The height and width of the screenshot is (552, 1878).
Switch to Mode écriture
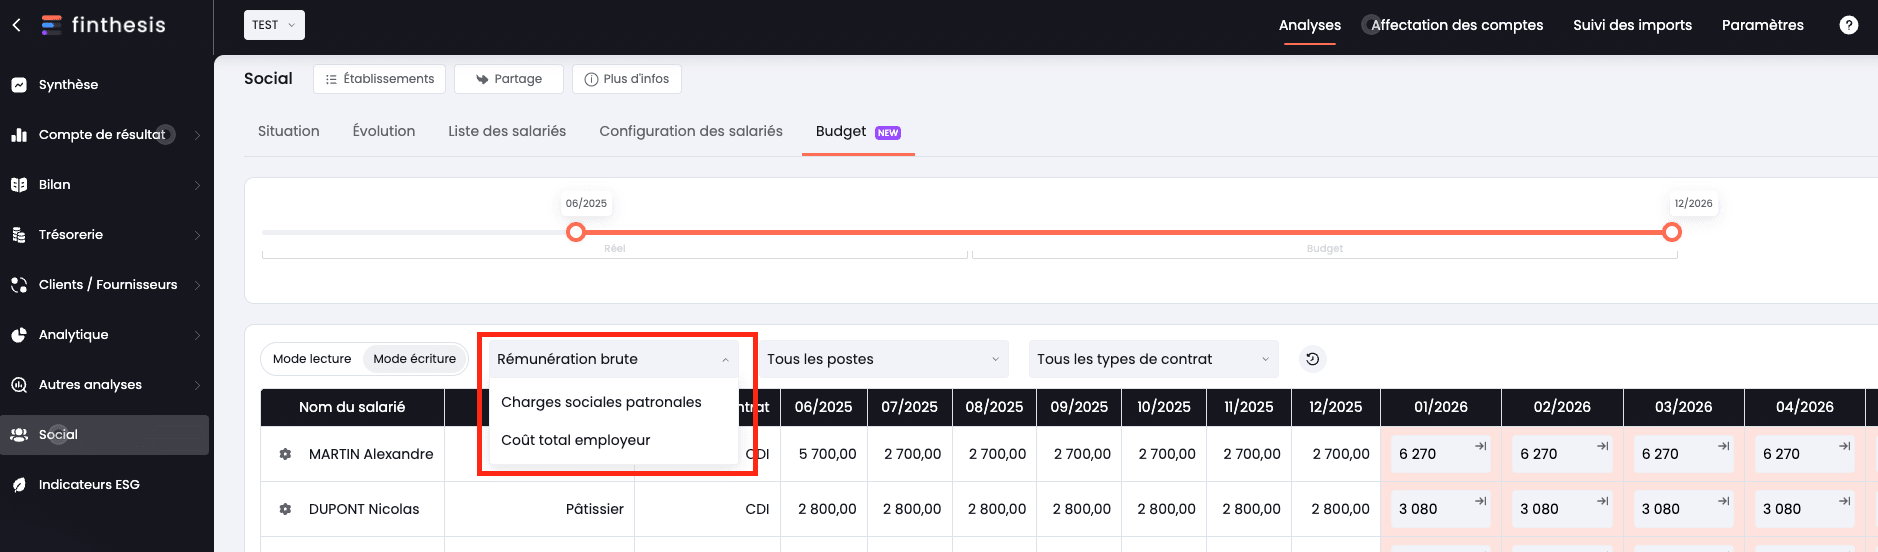click(x=414, y=359)
